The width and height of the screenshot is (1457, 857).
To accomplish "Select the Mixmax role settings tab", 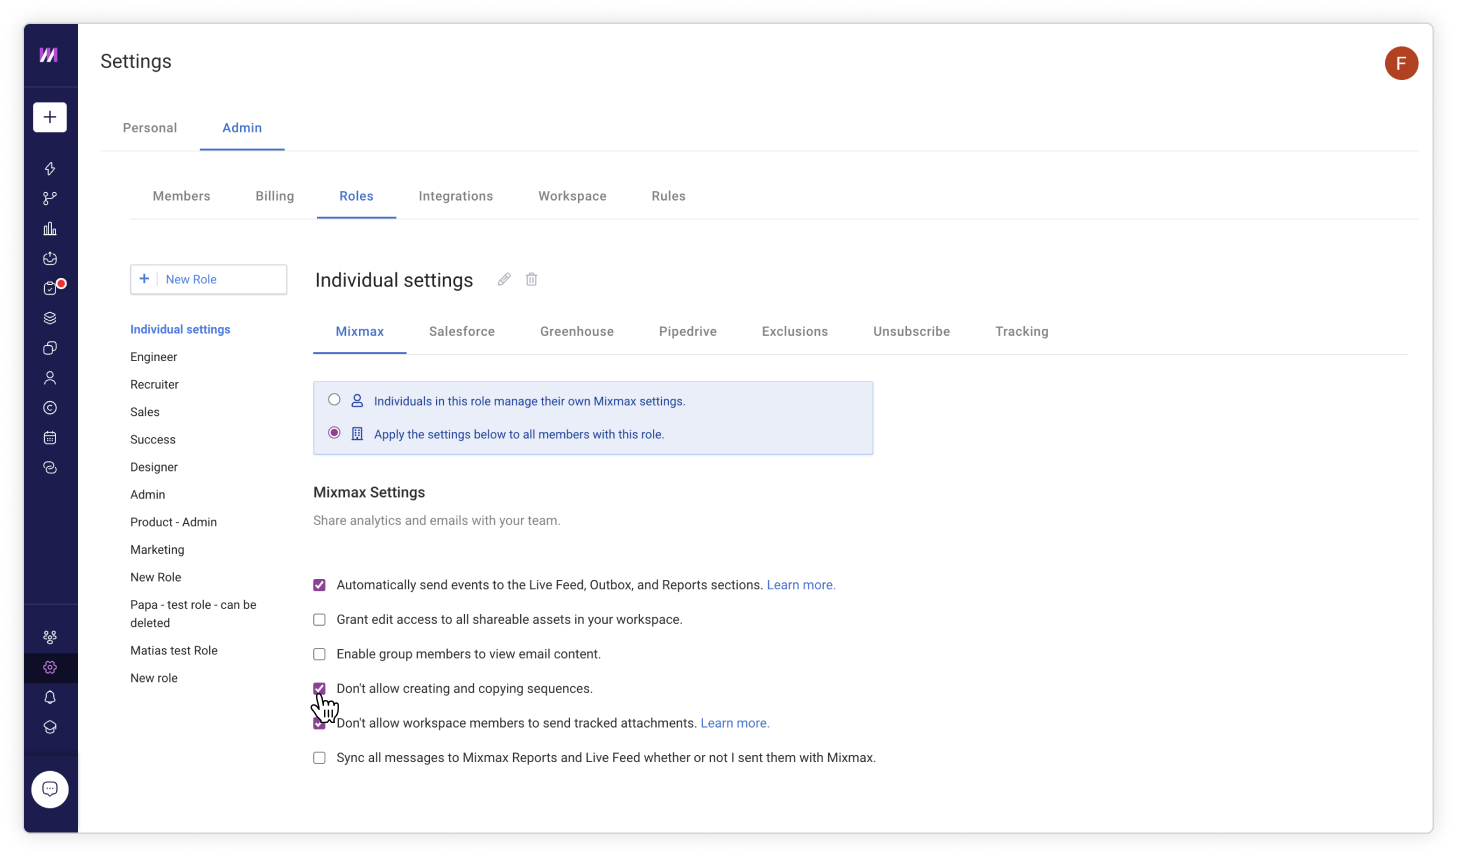I will pos(360,332).
